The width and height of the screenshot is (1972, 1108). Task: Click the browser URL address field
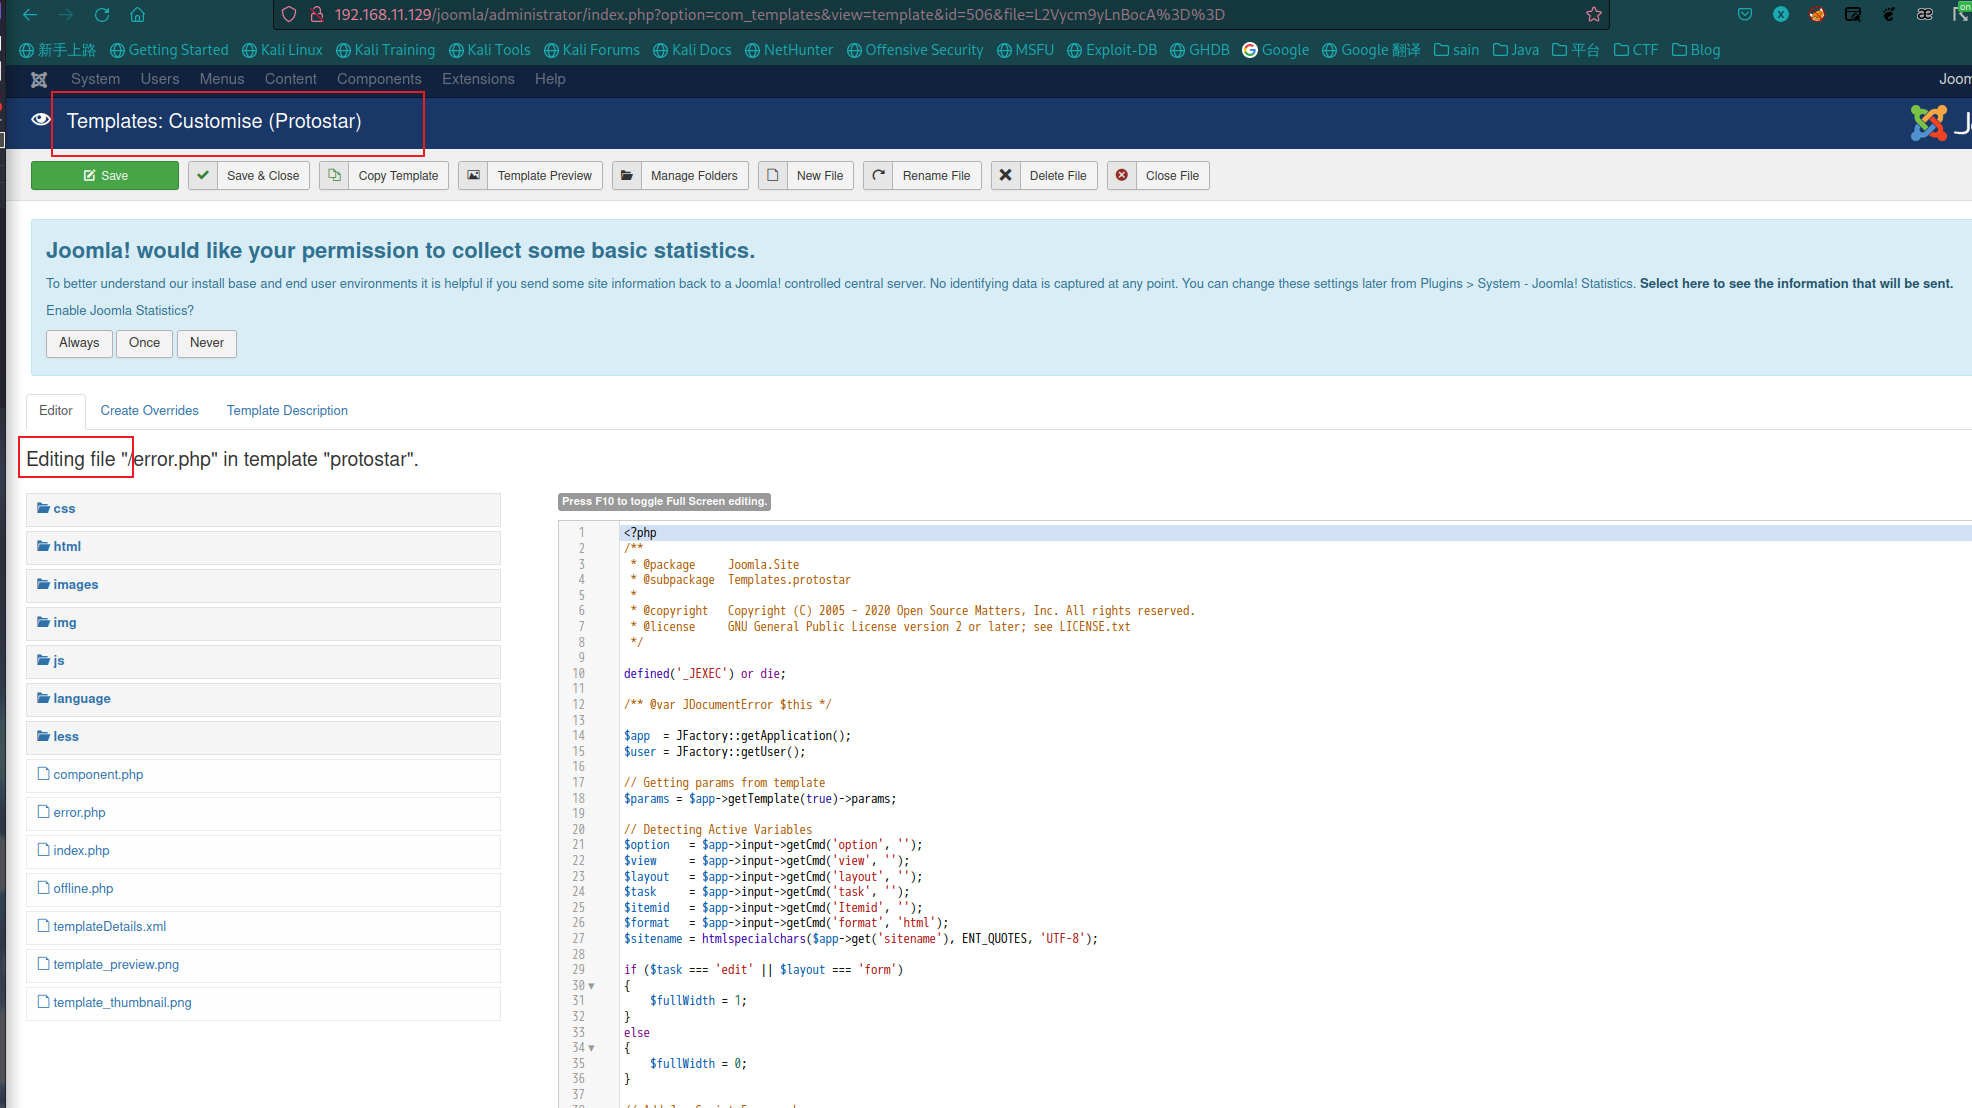tap(940, 14)
